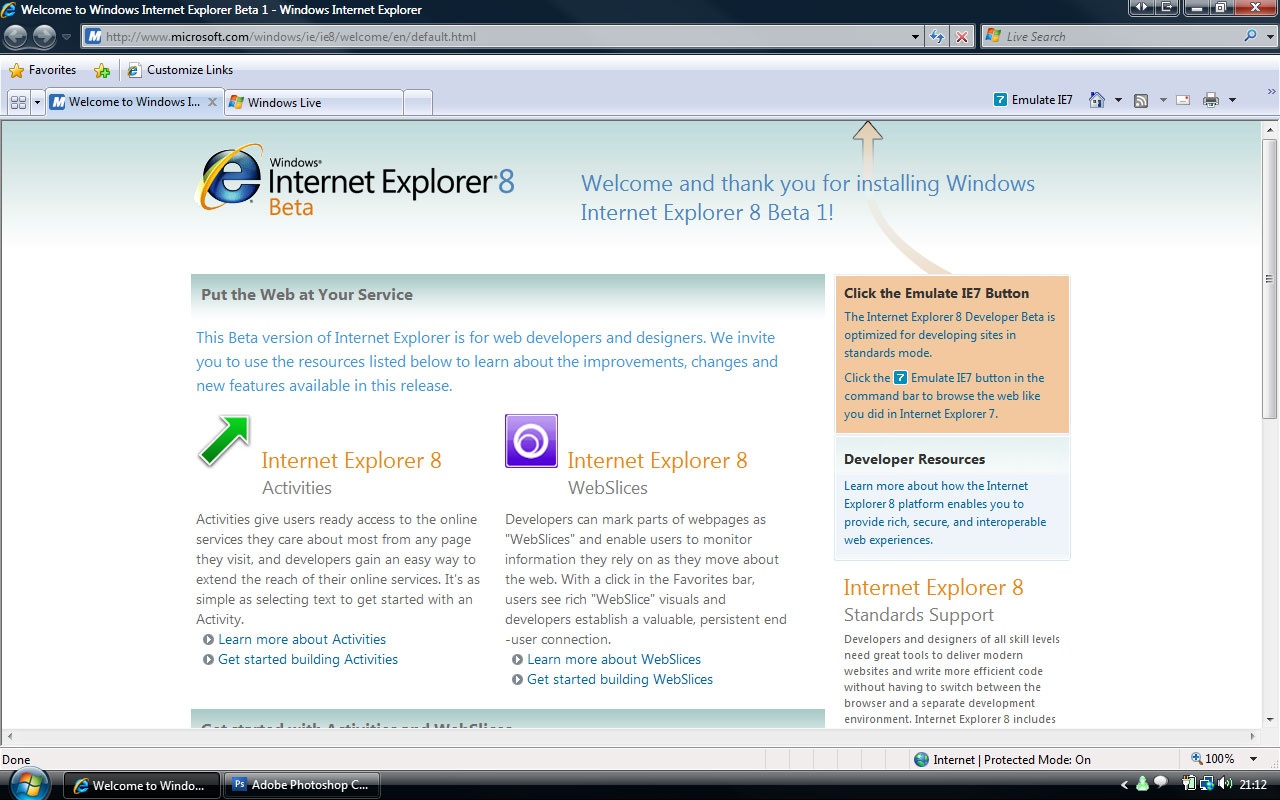Click the network connection tray icon

pyautogui.click(x=1207, y=785)
